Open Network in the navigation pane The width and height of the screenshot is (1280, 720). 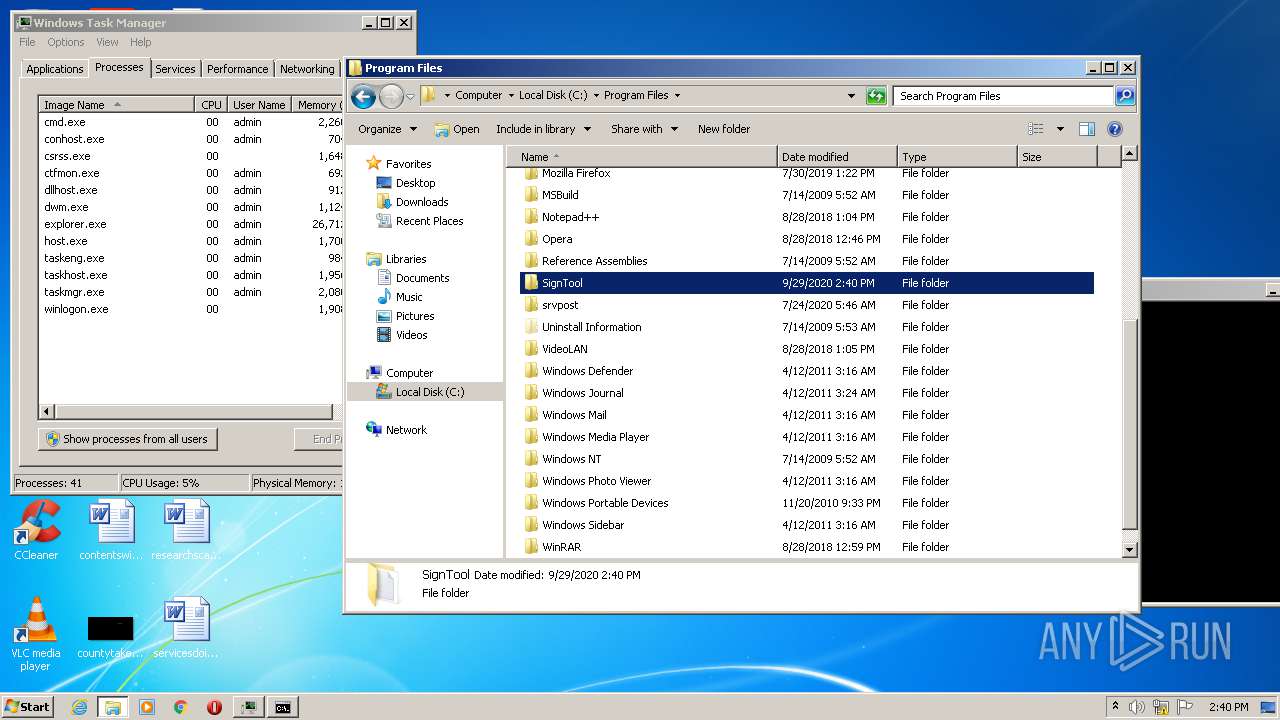[x=406, y=430]
